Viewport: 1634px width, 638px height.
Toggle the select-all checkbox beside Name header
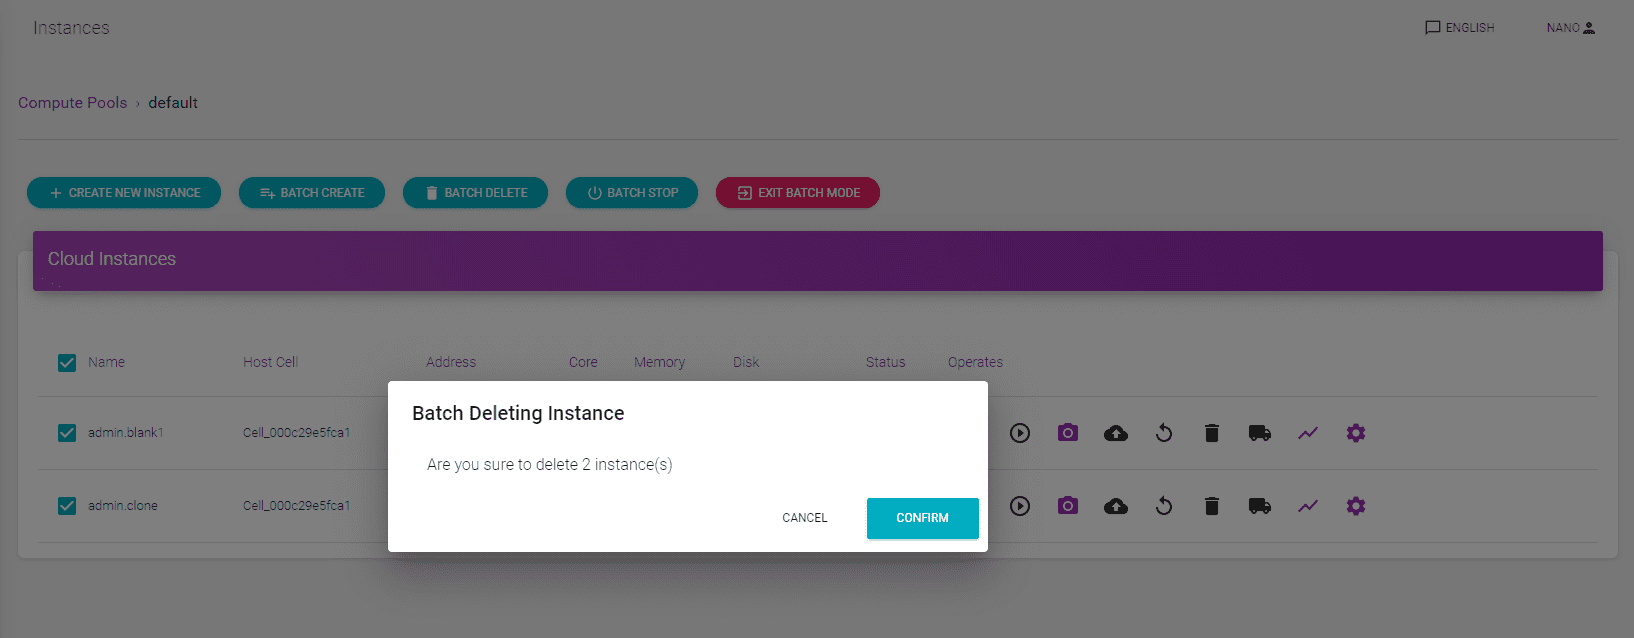tap(67, 363)
